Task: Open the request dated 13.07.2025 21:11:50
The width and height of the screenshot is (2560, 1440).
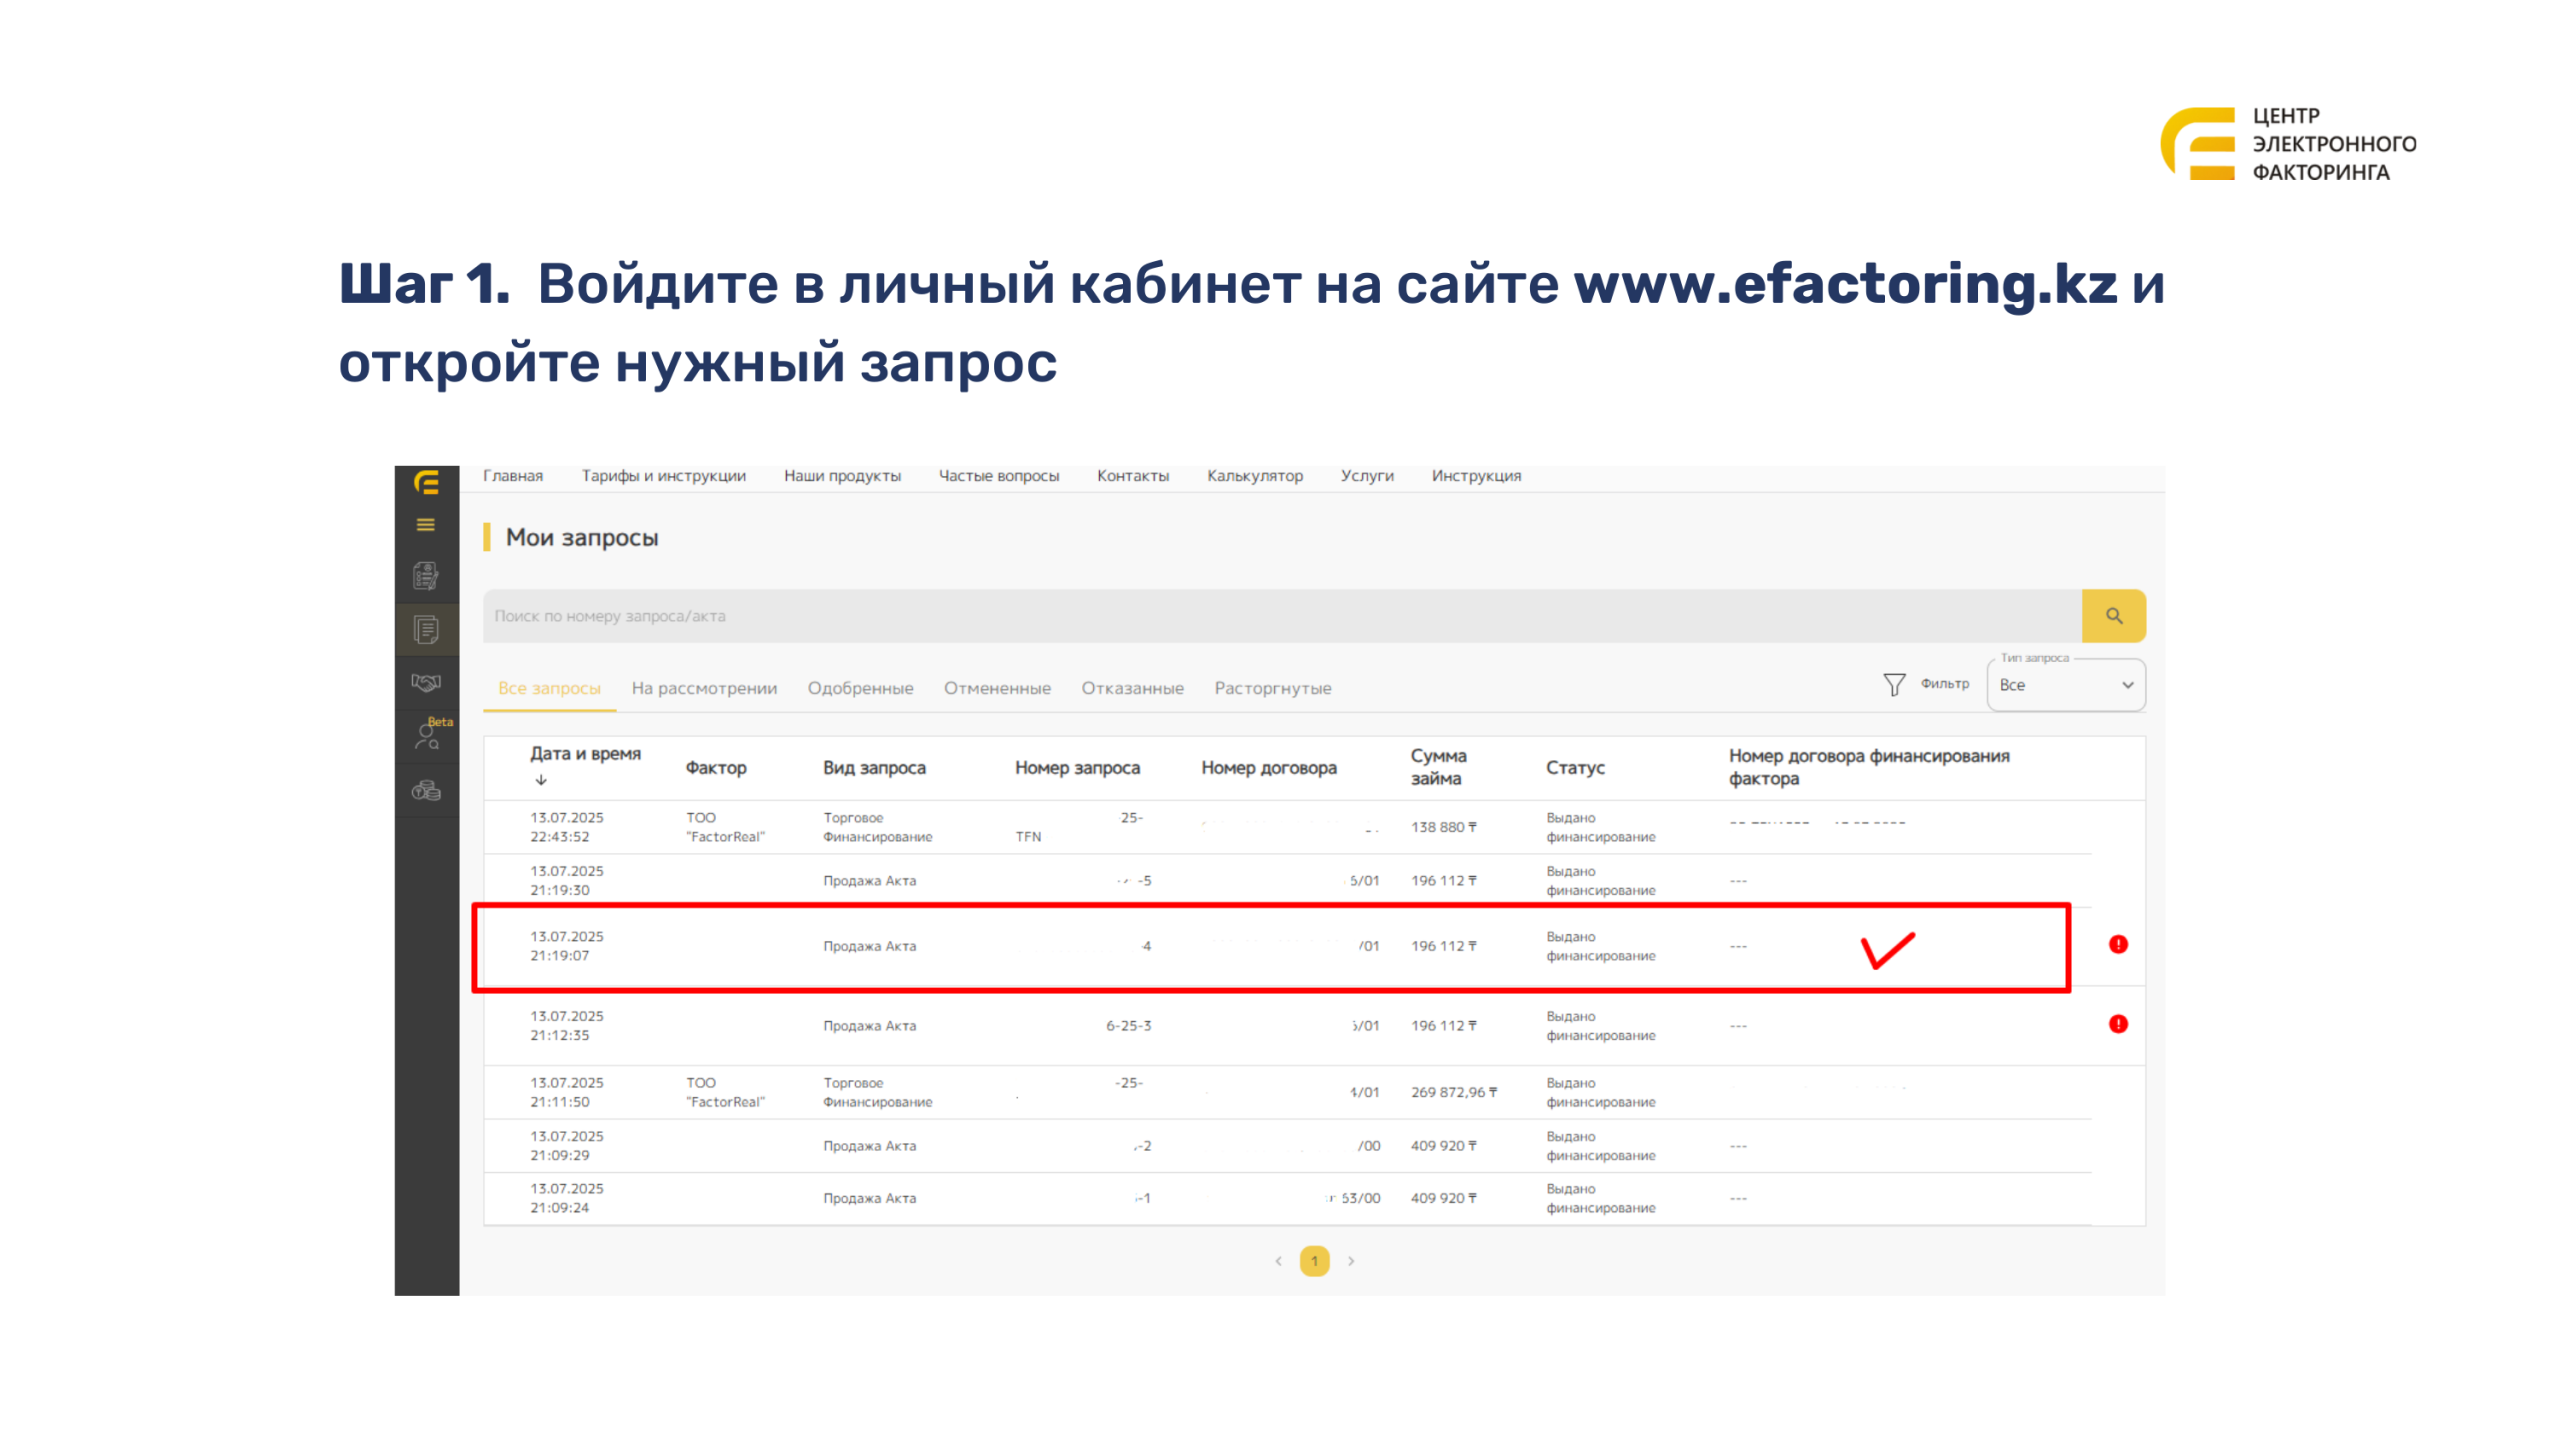Action: [1288, 1092]
